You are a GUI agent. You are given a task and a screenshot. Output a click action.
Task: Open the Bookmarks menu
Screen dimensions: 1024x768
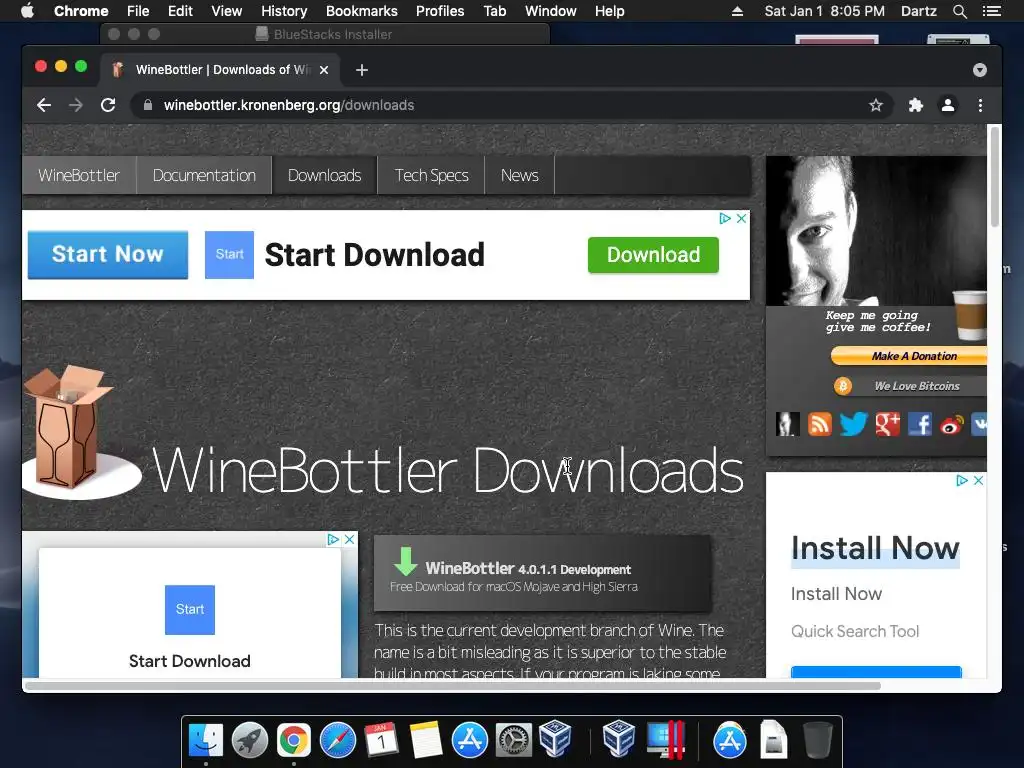(x=362, y=11)
